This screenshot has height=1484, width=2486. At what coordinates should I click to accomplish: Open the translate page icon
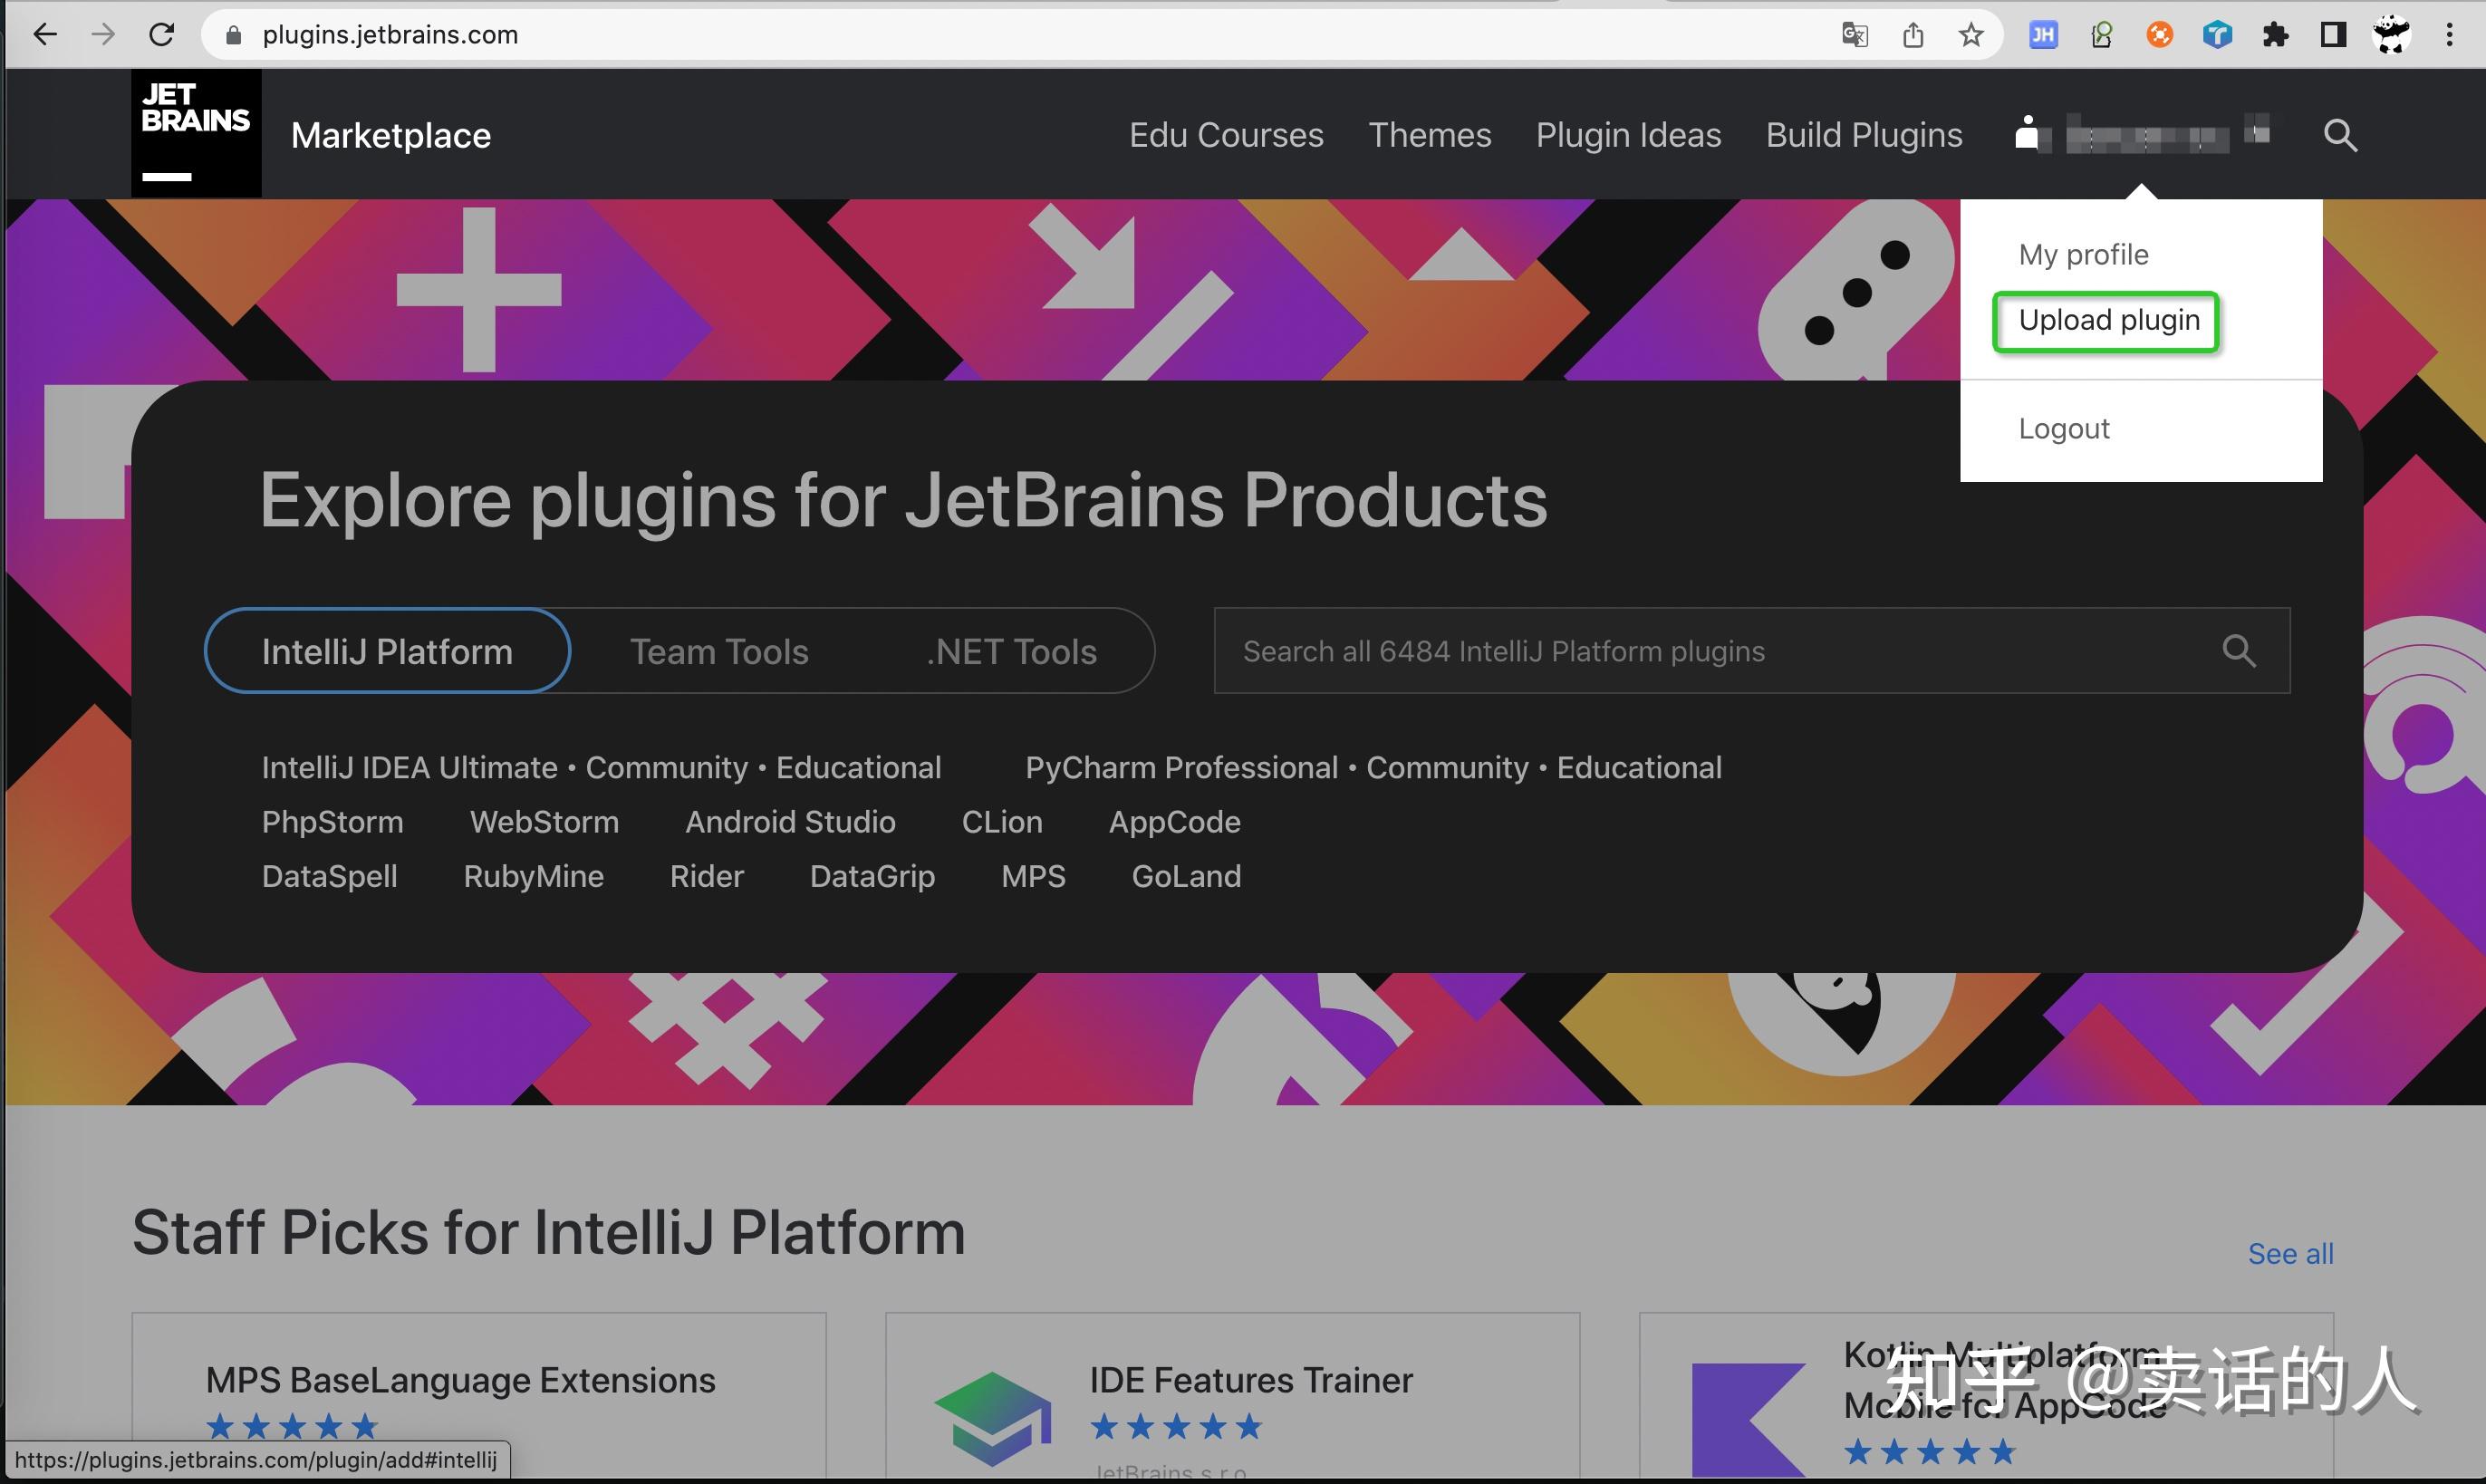1855,35
